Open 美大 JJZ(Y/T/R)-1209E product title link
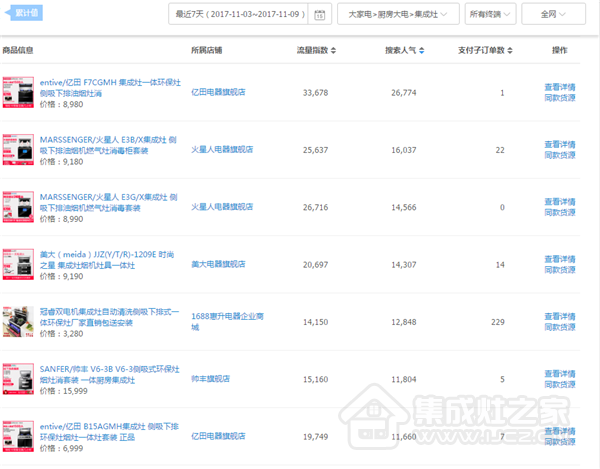The image size is (600, 469). [x=107, y=260]
